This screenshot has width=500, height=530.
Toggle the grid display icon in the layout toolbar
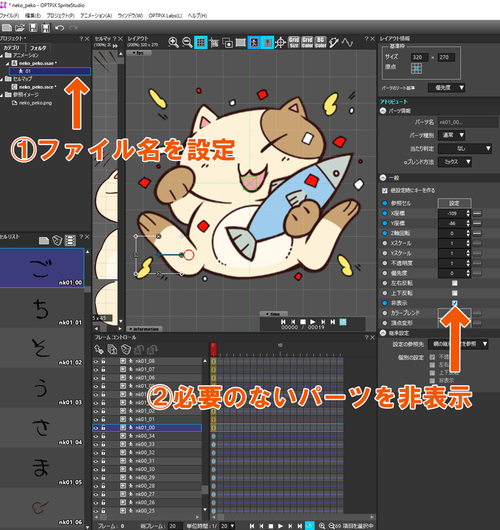(x=200, y=42)
